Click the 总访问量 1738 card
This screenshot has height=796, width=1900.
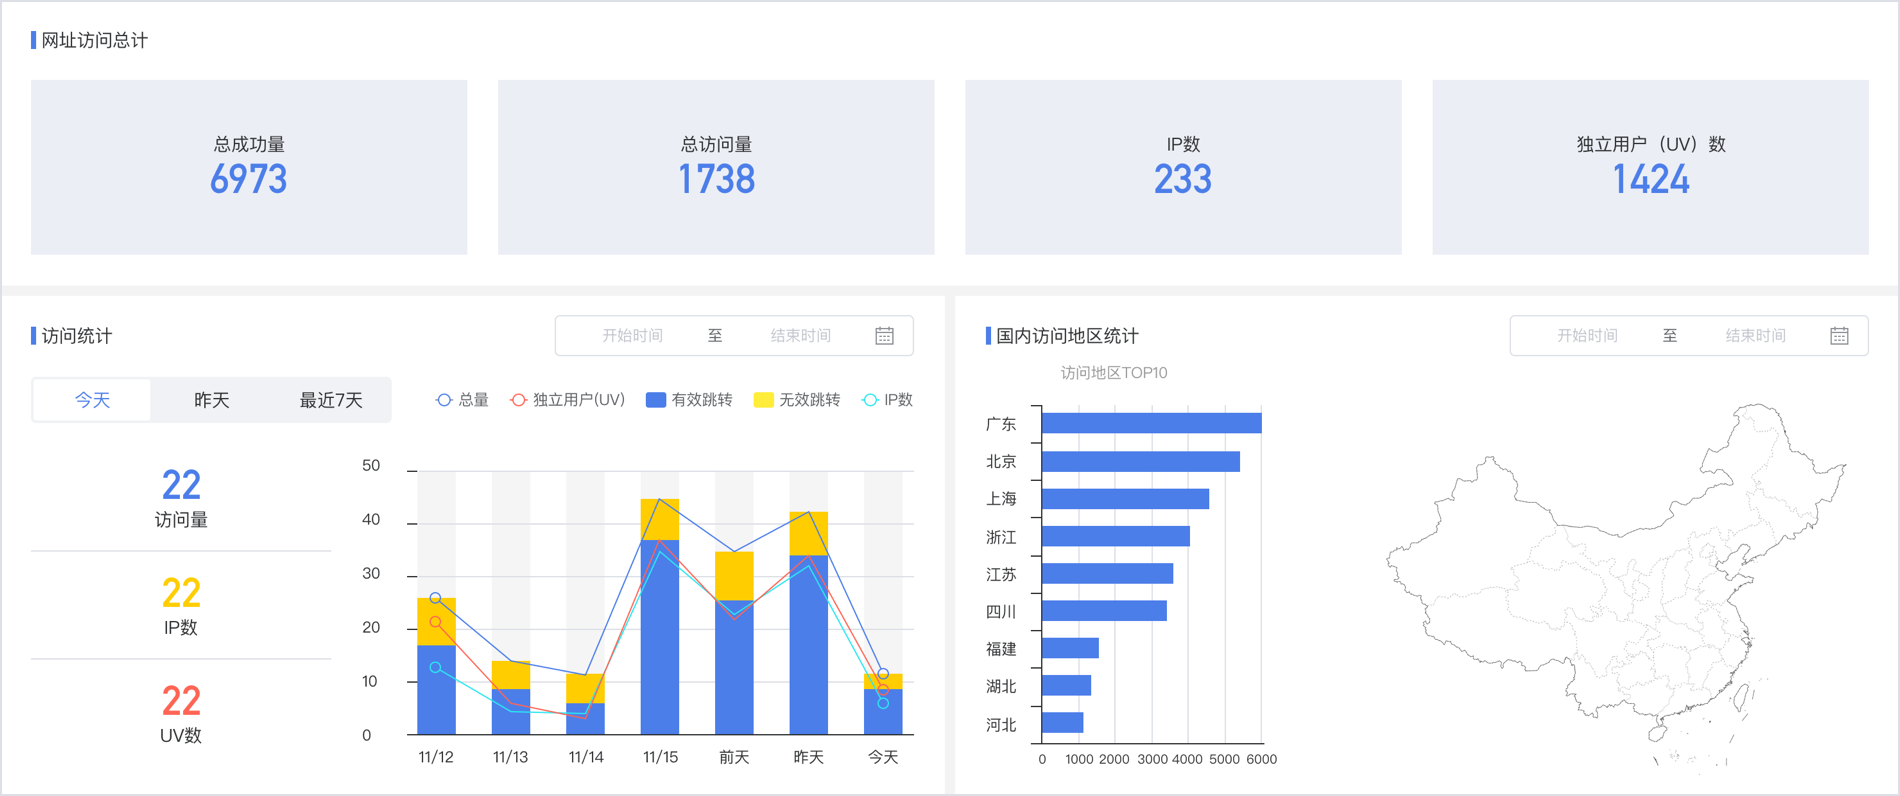click(716, 167)
